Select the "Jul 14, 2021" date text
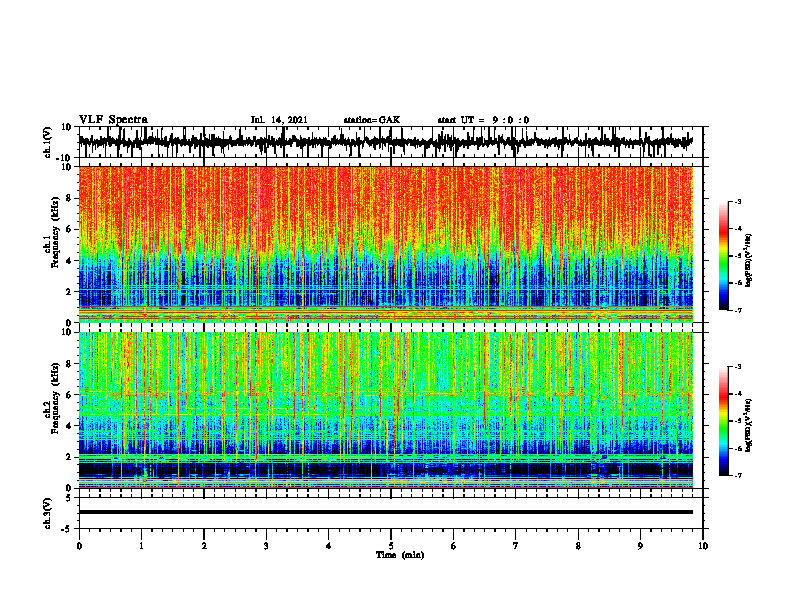The width and height of the screenshot is (792, 612). (279, 120)
